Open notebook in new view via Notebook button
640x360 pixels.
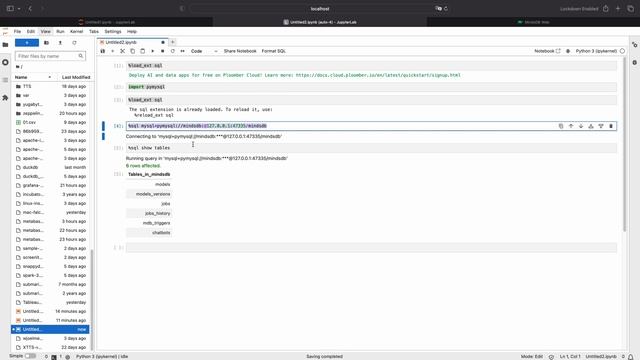click(547, 51)
